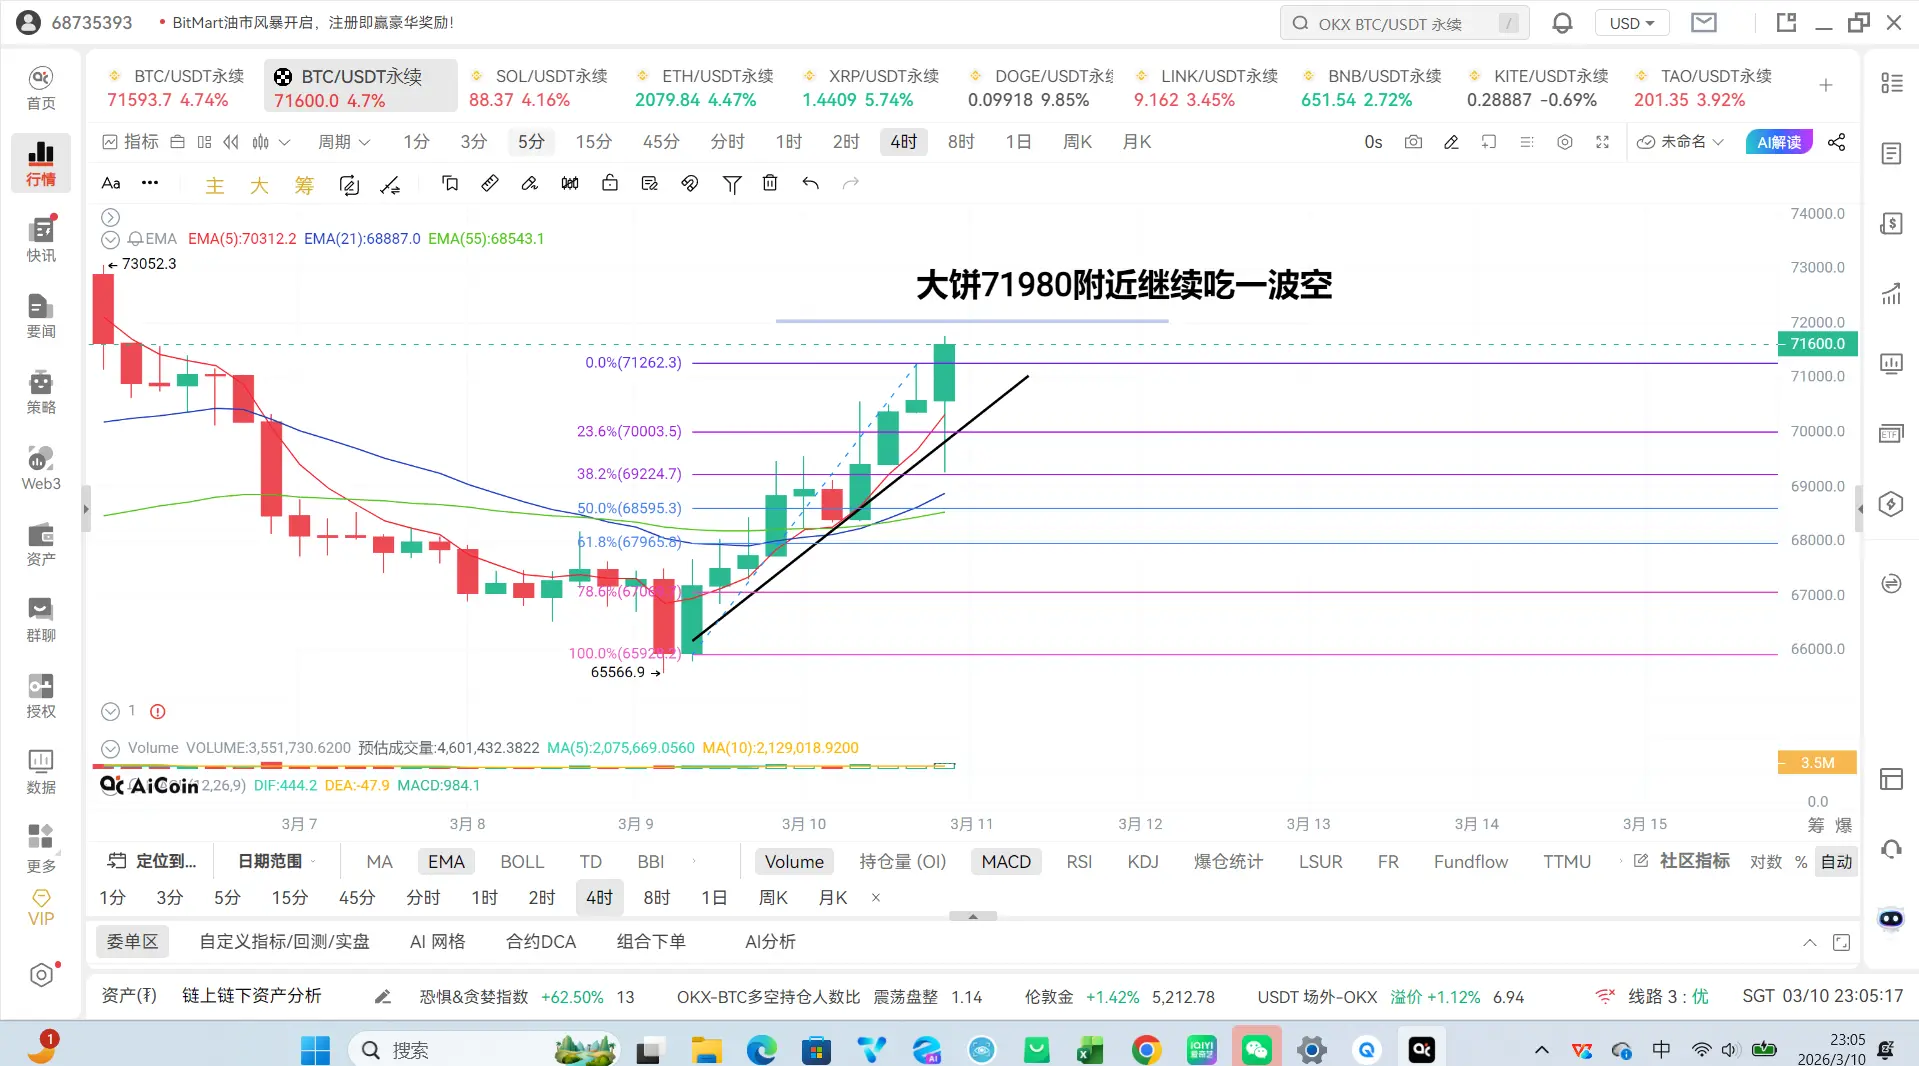Toggle the RSI indicator chip
Viewport: 1919px width, 1066px height.
[x=1079, y=862]
